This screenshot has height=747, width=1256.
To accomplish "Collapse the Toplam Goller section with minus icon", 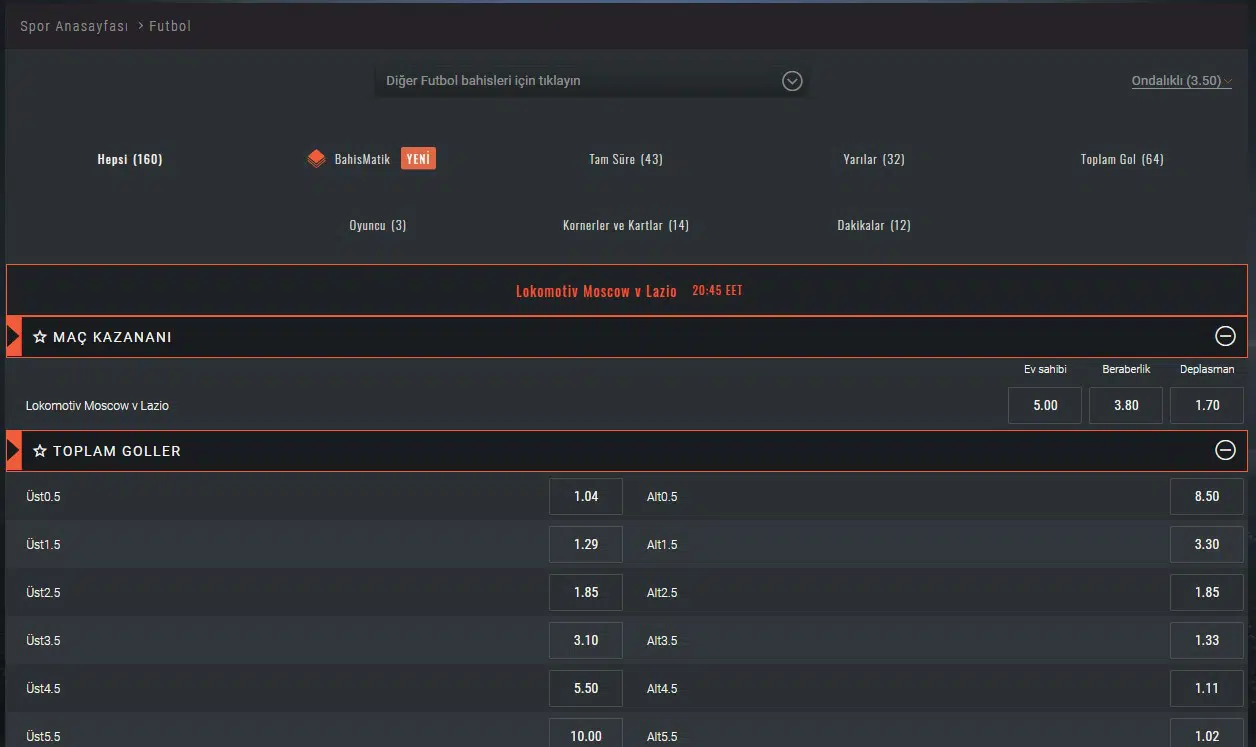I will pyautogui.click(x=1225, y=451).
